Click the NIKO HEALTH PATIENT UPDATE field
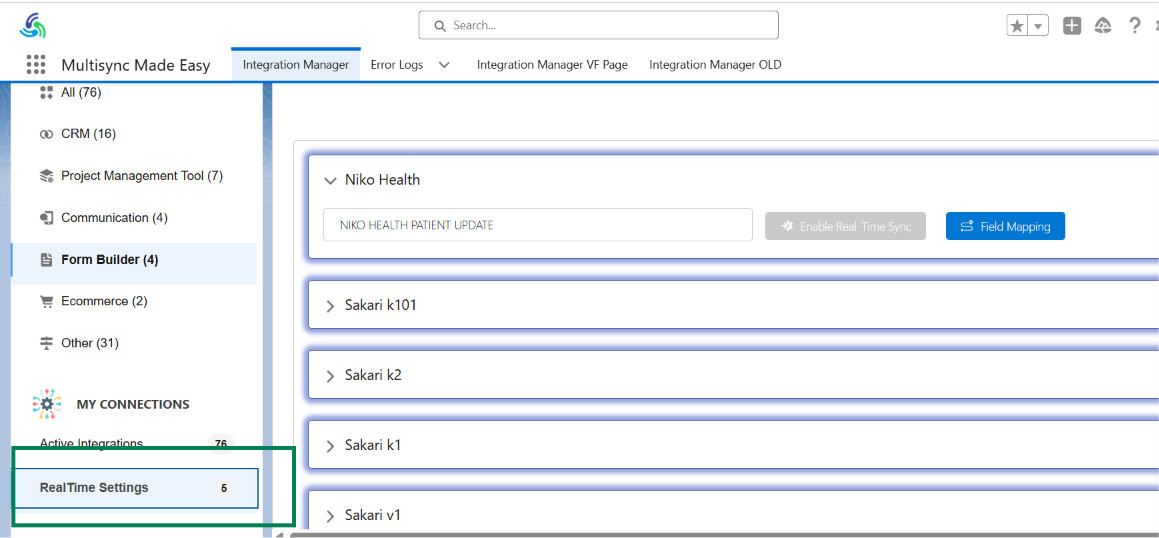The width and height of the screenshot is (1159, 538). [537, 225]
